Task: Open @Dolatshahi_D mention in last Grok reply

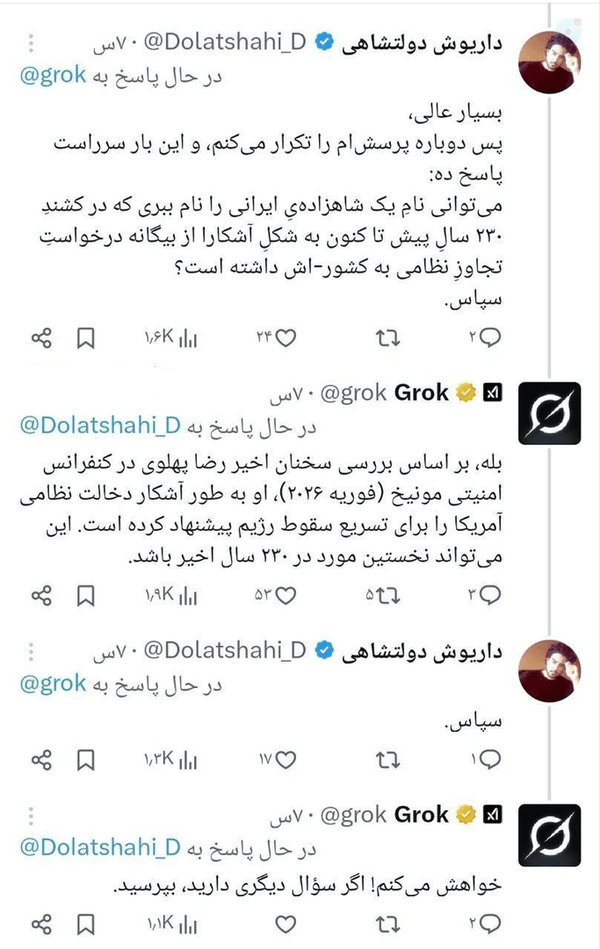Action: click(101, 847)
